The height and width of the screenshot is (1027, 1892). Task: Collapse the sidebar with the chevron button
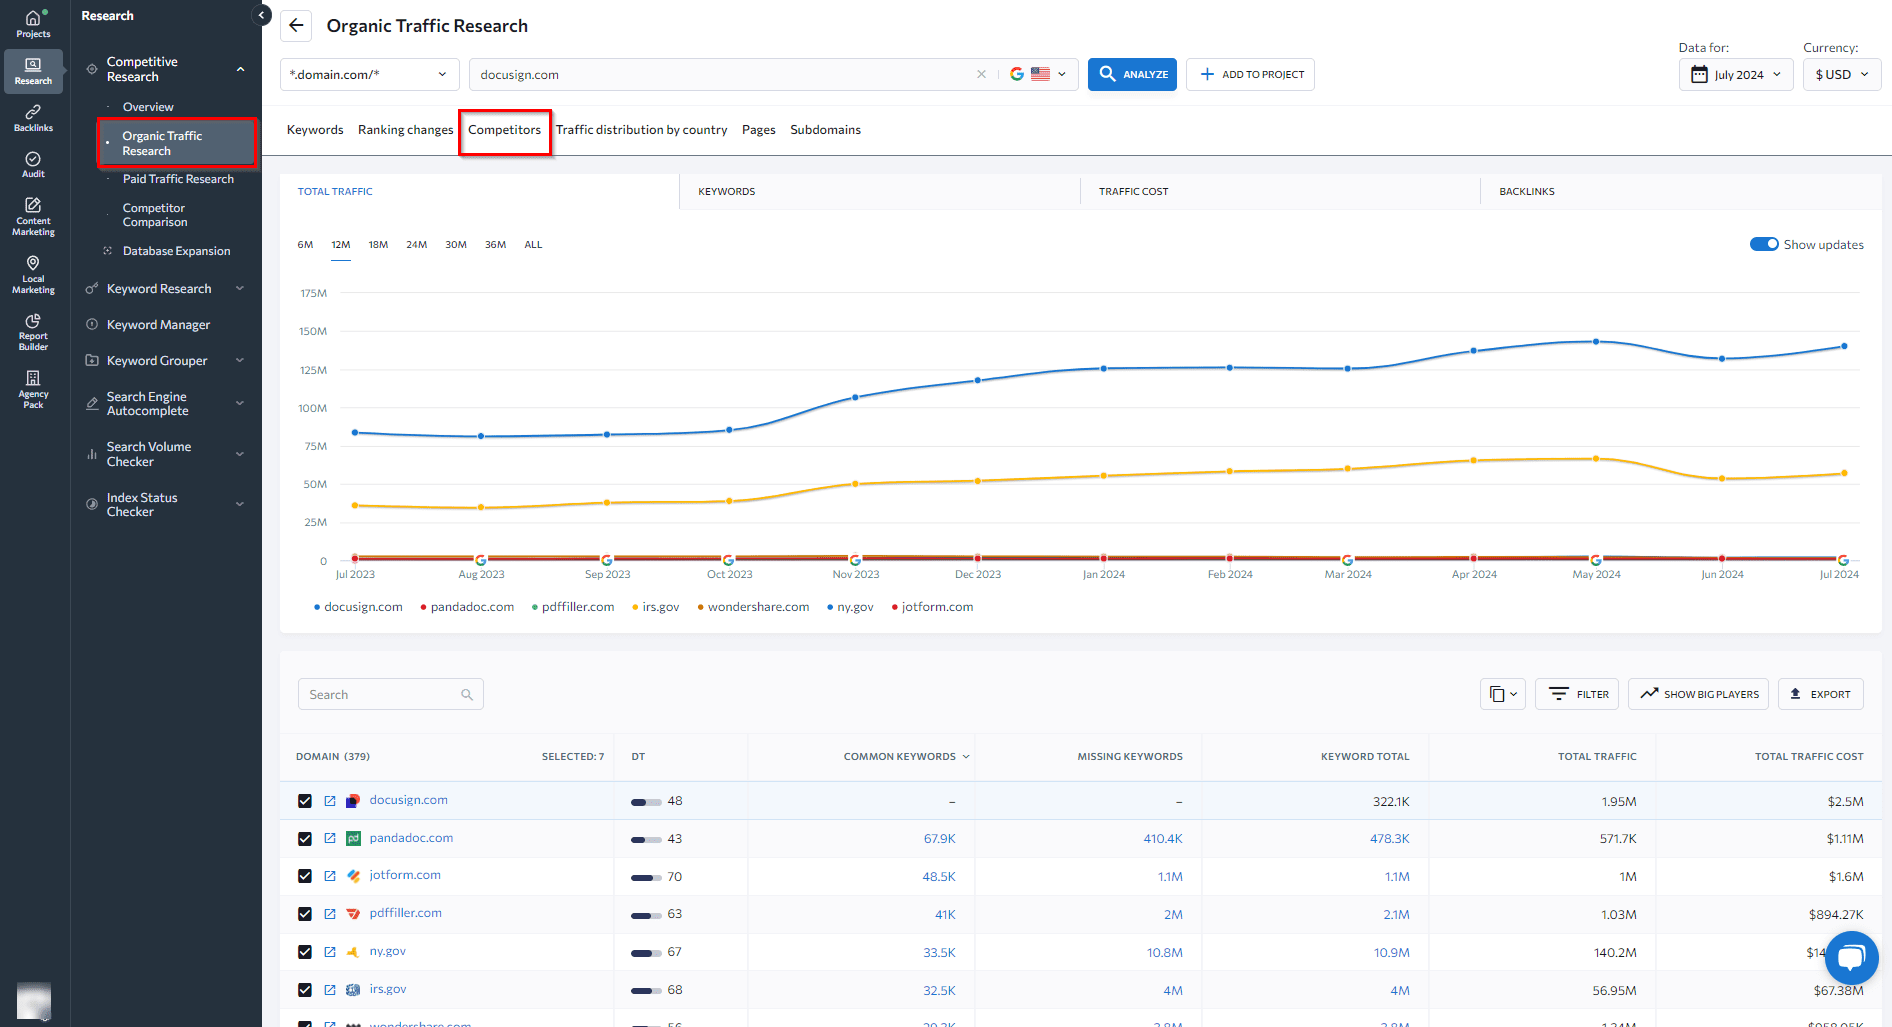pos(262,15)
